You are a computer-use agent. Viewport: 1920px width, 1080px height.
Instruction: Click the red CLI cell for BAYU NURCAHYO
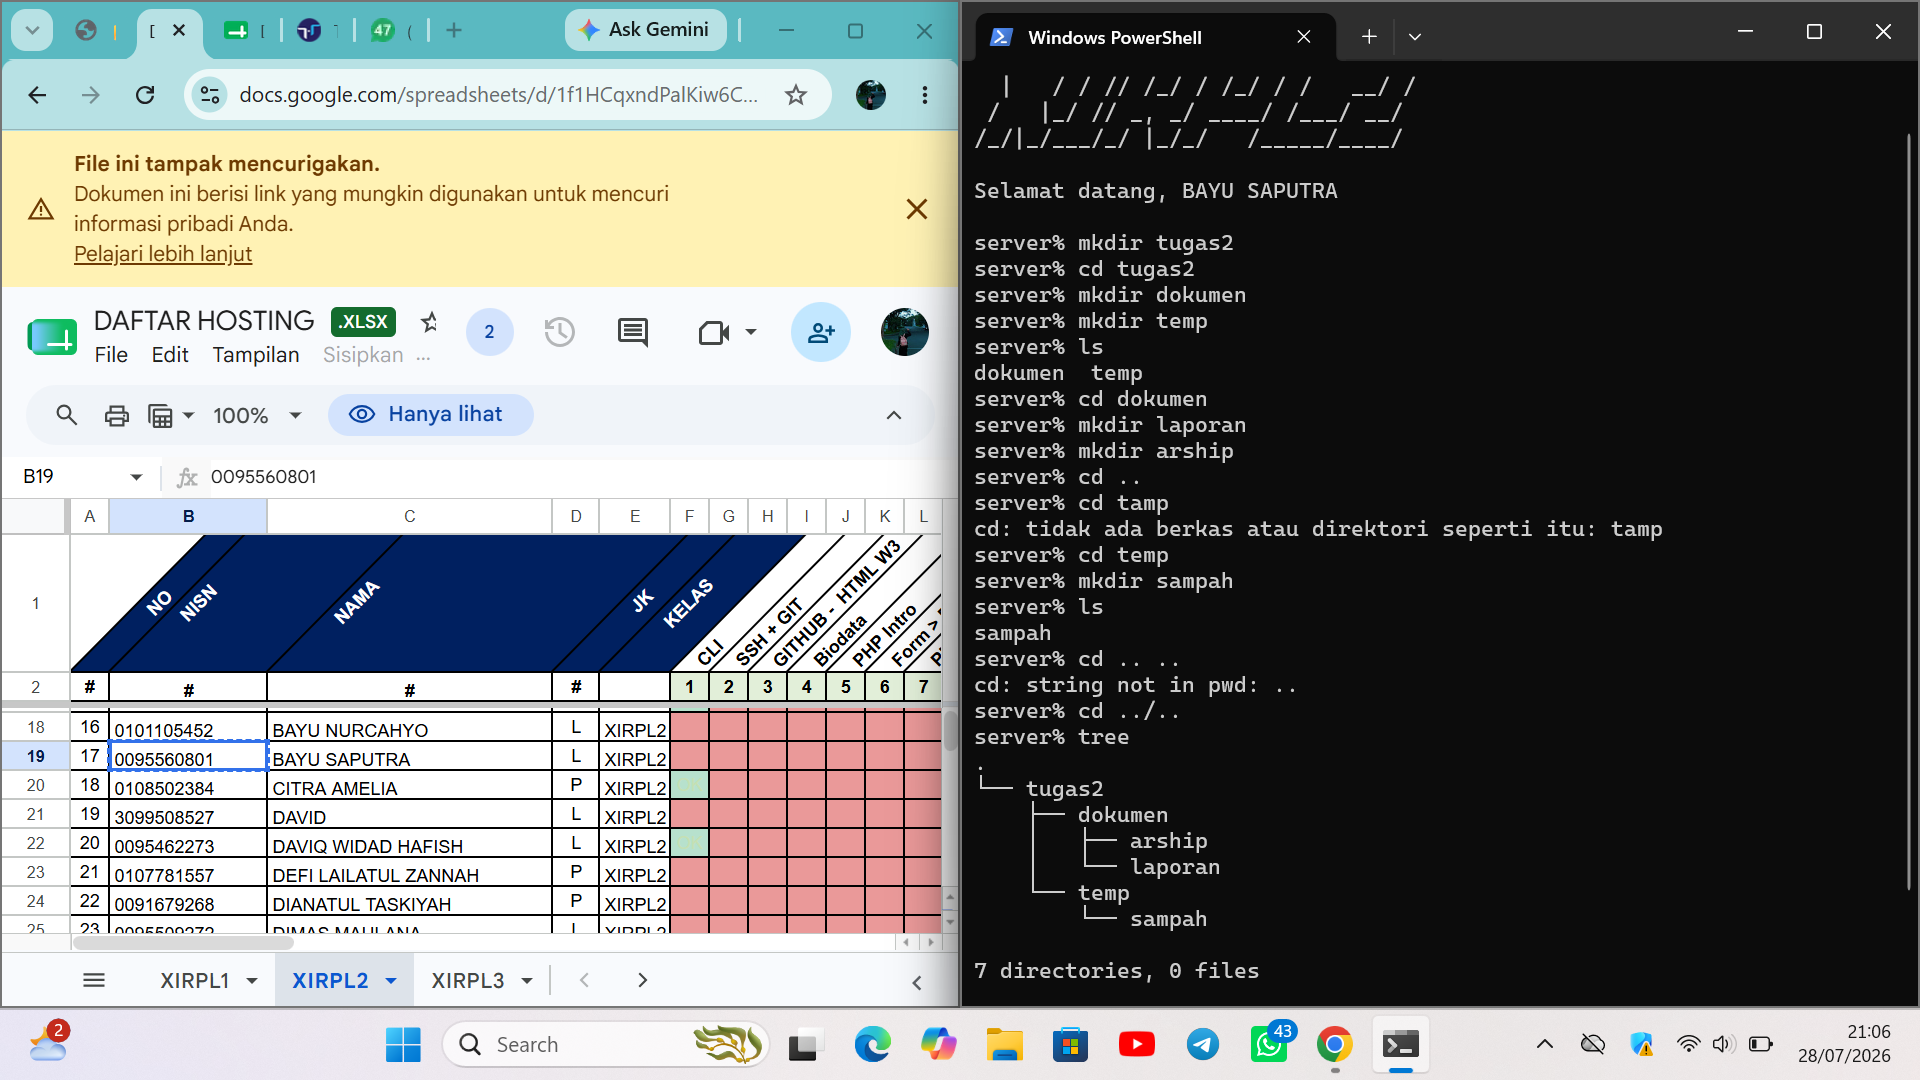pos(689,728)
